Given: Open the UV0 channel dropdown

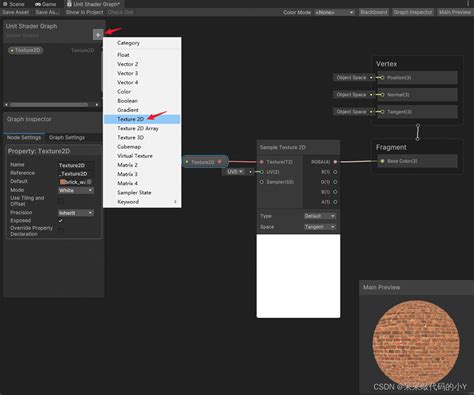Looking at the screenshot, I should coord(235,172).
